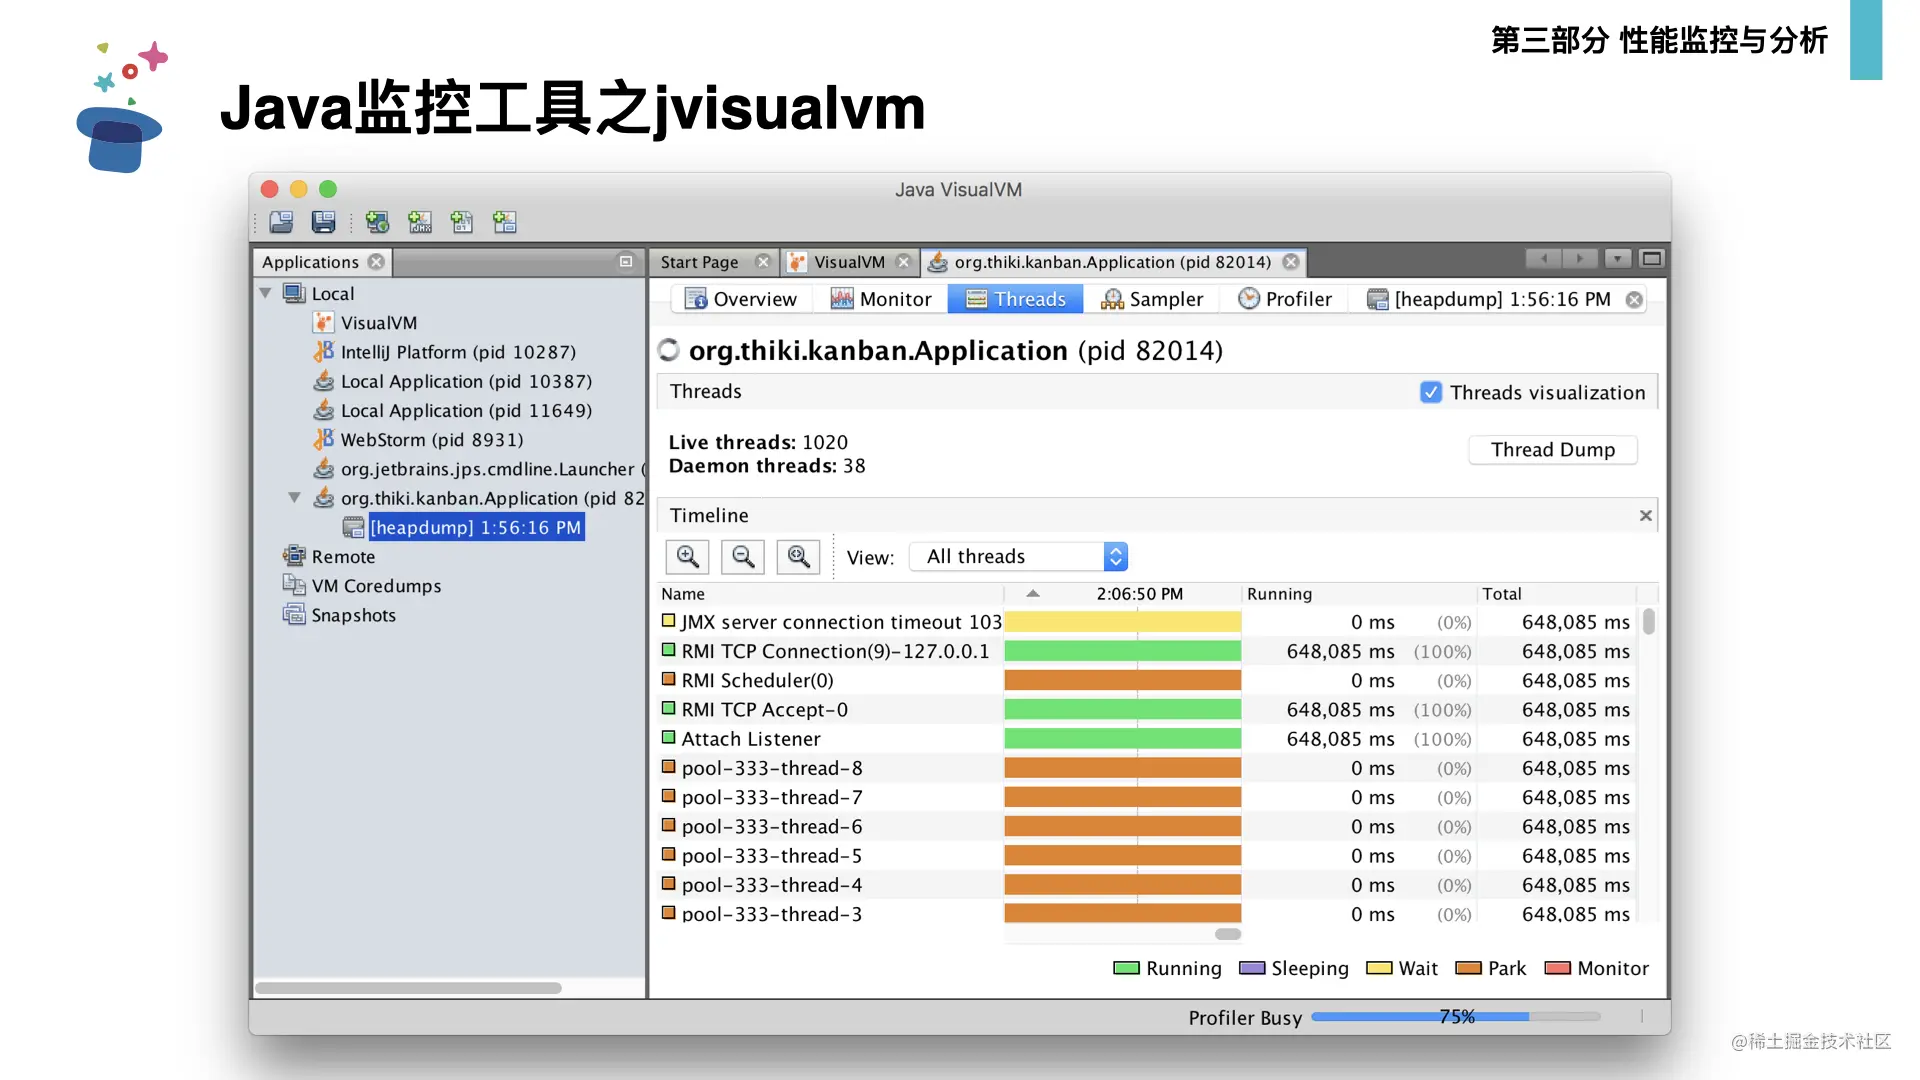Toggle Threads visualization checkbox
The width and height of the screenshot is (1920, 1080).
click(x=1431, y=392)
